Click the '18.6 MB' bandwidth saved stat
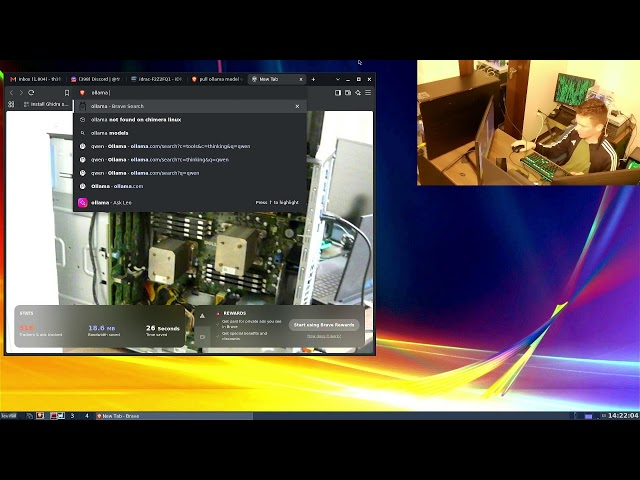This screenshot has height=480, width=640. [x=104, y=331]
